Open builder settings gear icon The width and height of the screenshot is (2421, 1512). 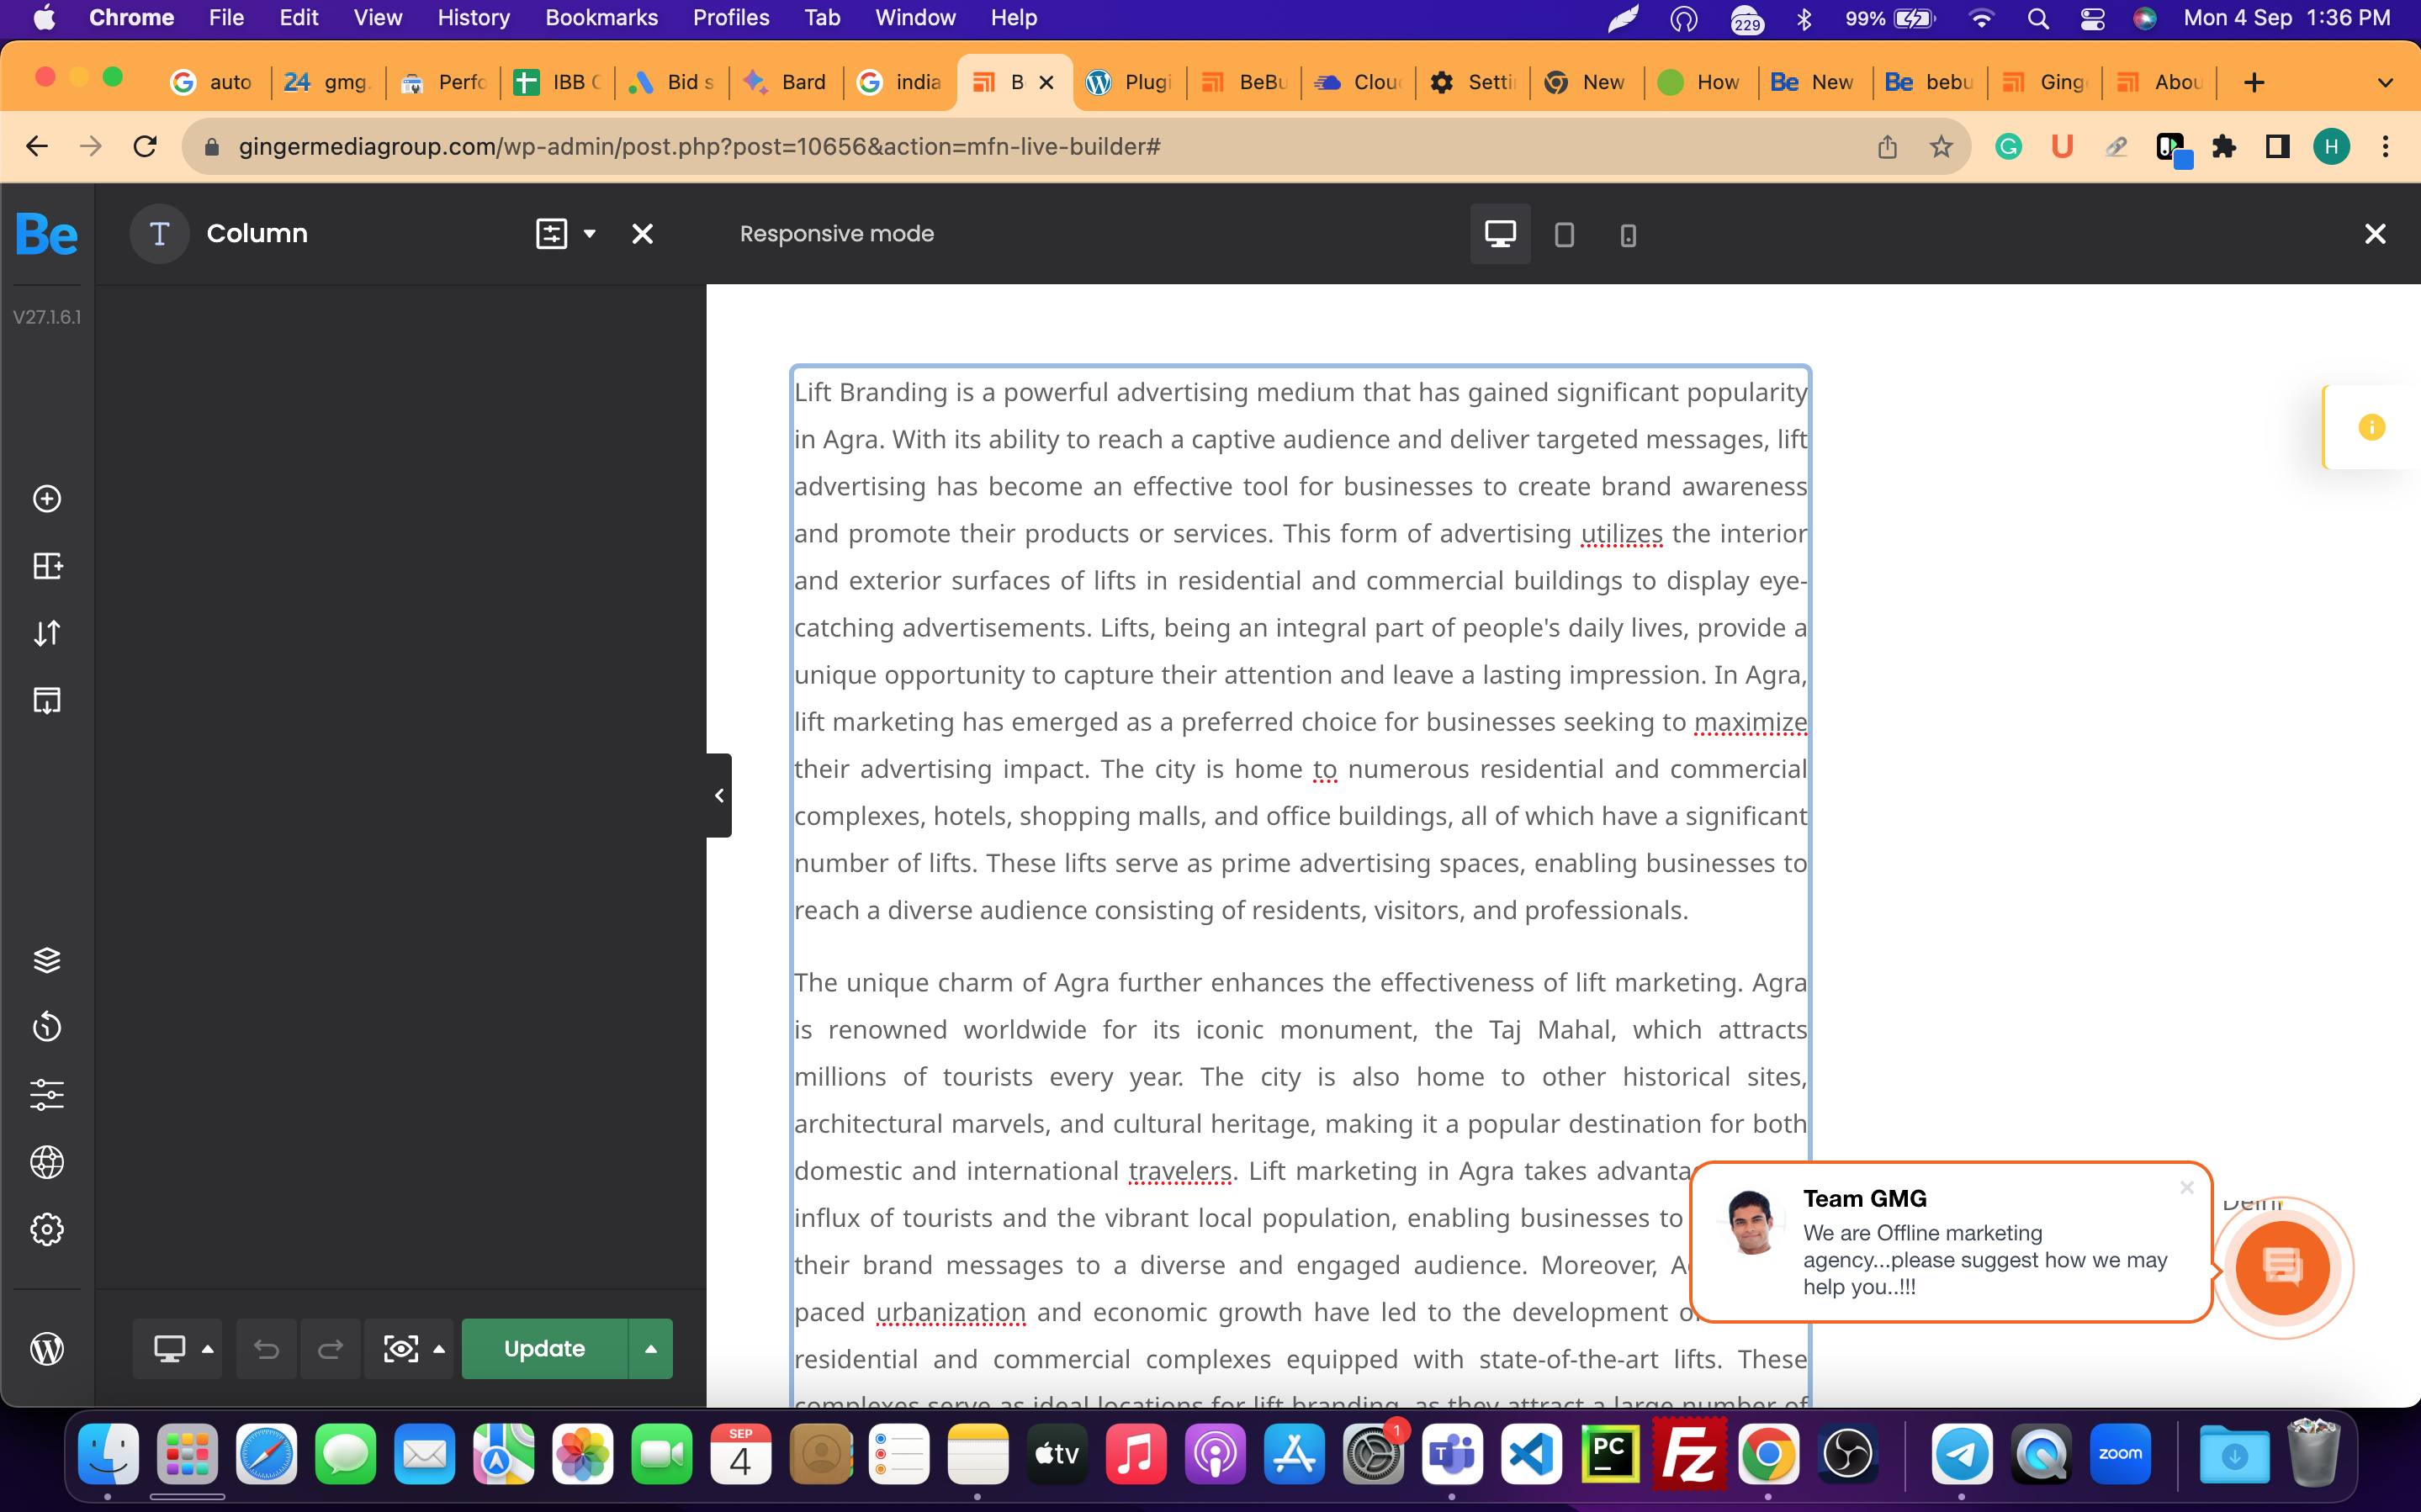tap(47, 1229)
